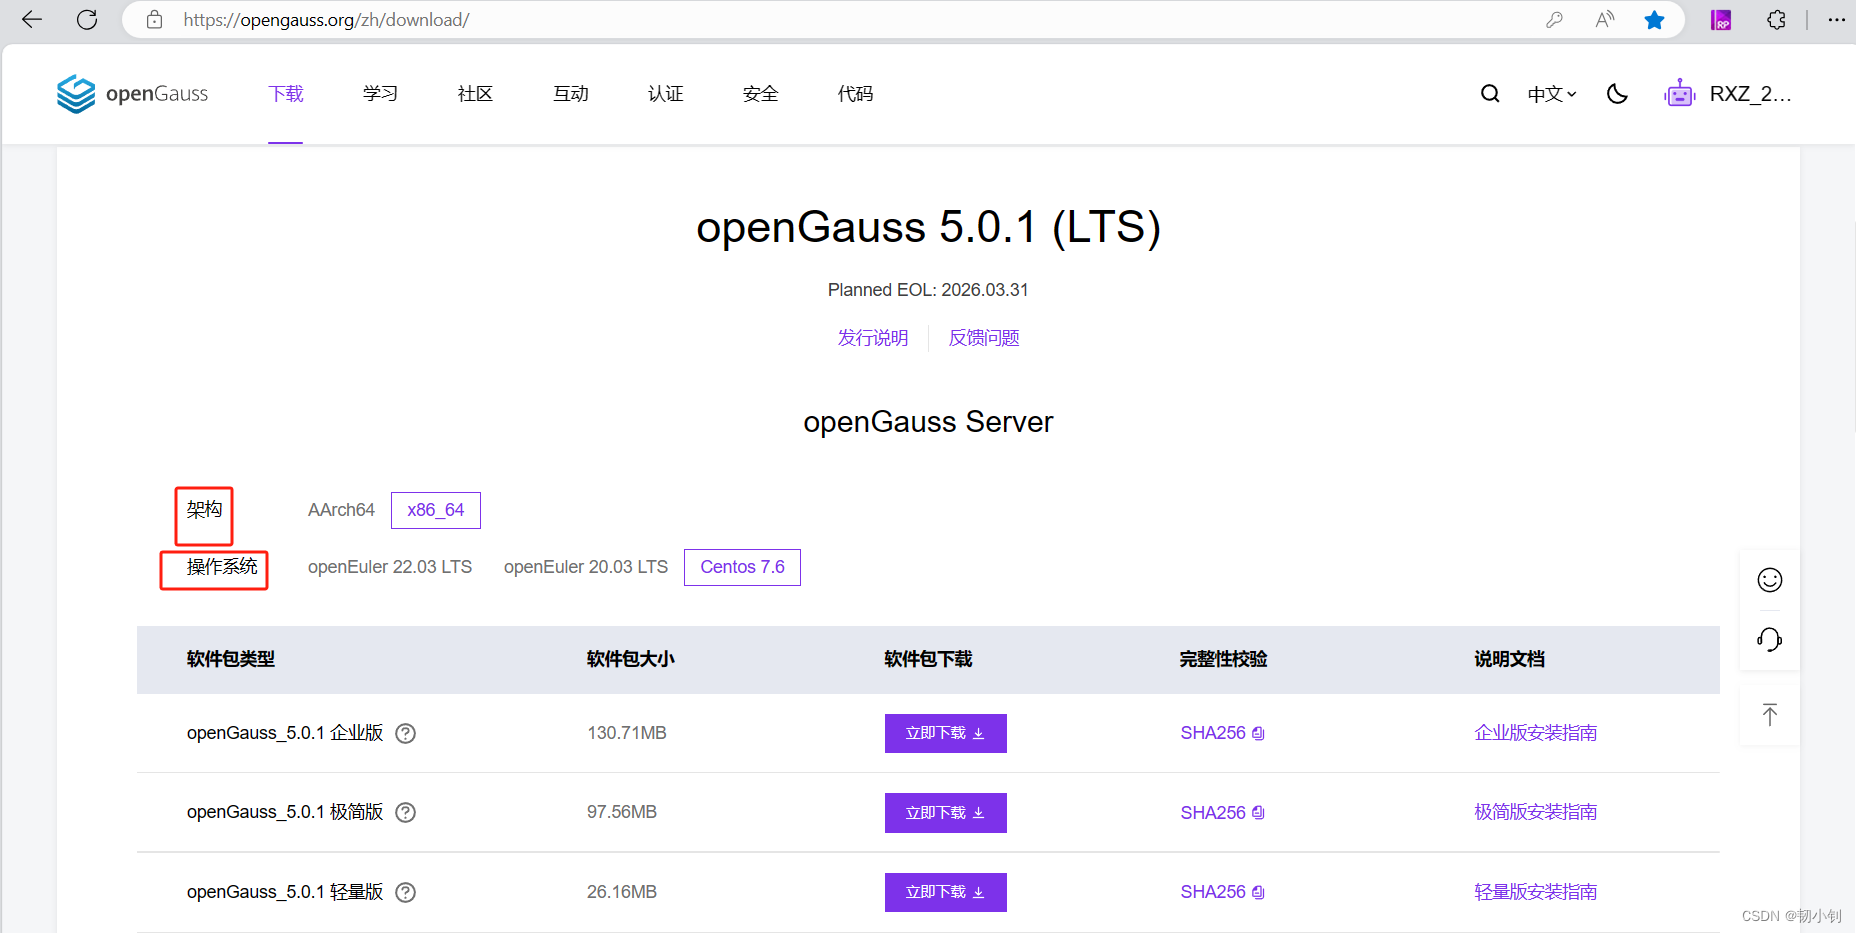
Task: Click the question mark beside openGauss_5.0.1 企业版
Action: [x=405, y=733]
